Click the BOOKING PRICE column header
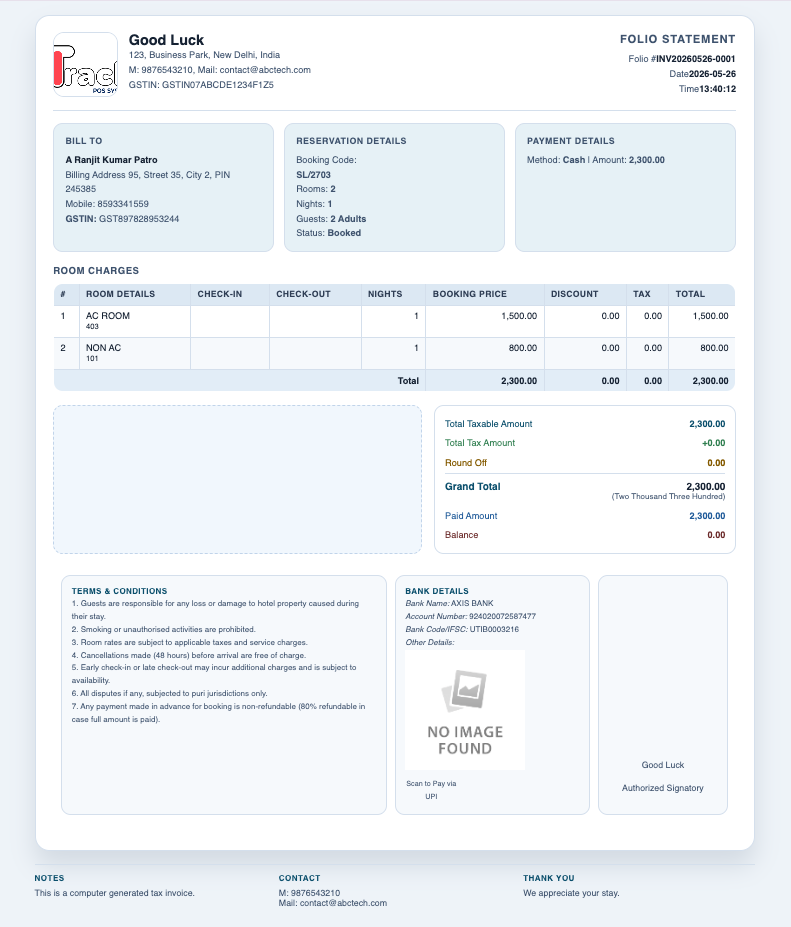 click(x=469, y=294)
